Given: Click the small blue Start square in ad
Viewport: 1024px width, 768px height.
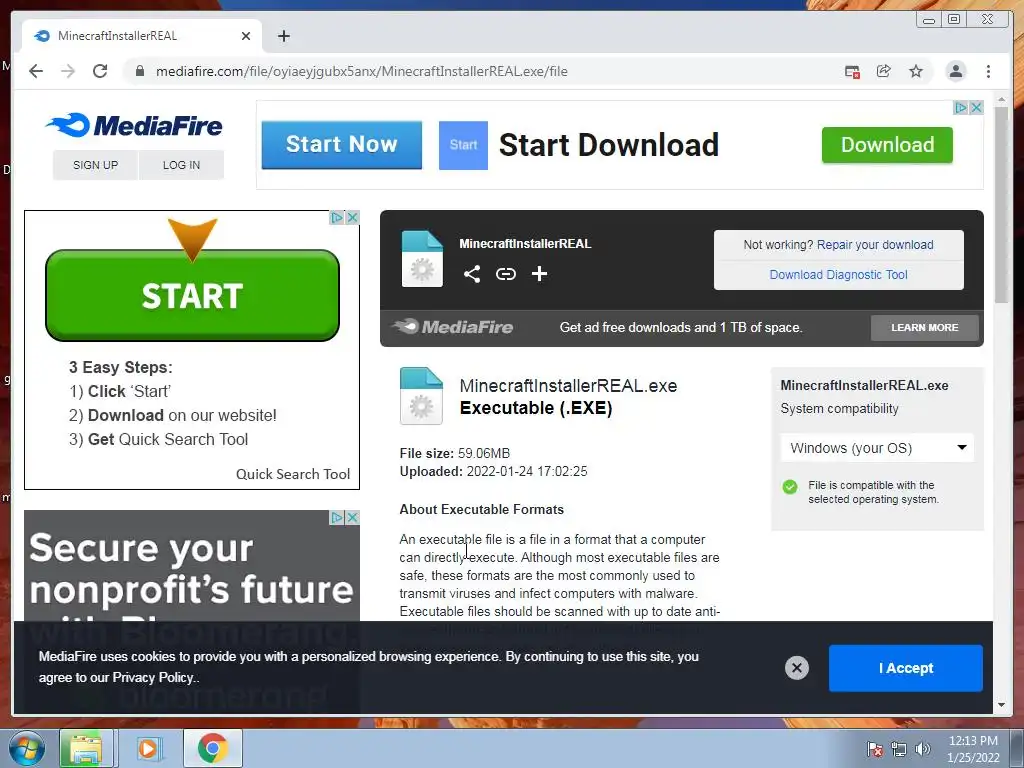Looking at the screenshot, I should [463, 145].
